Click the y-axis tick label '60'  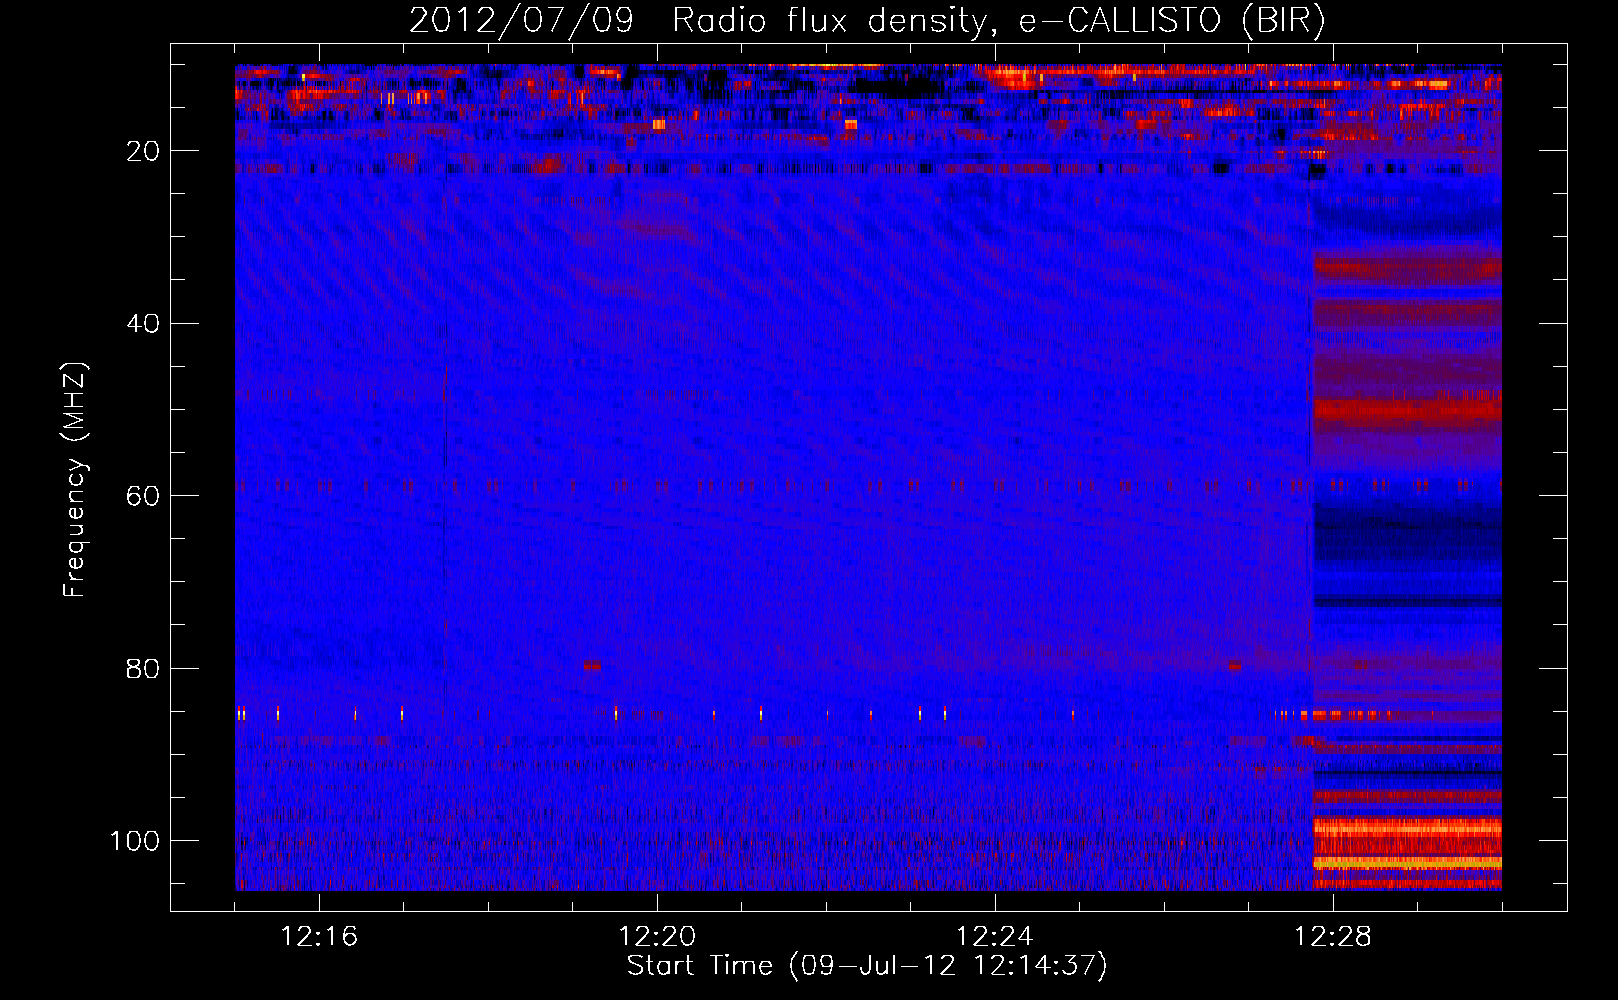coord(143,496)
